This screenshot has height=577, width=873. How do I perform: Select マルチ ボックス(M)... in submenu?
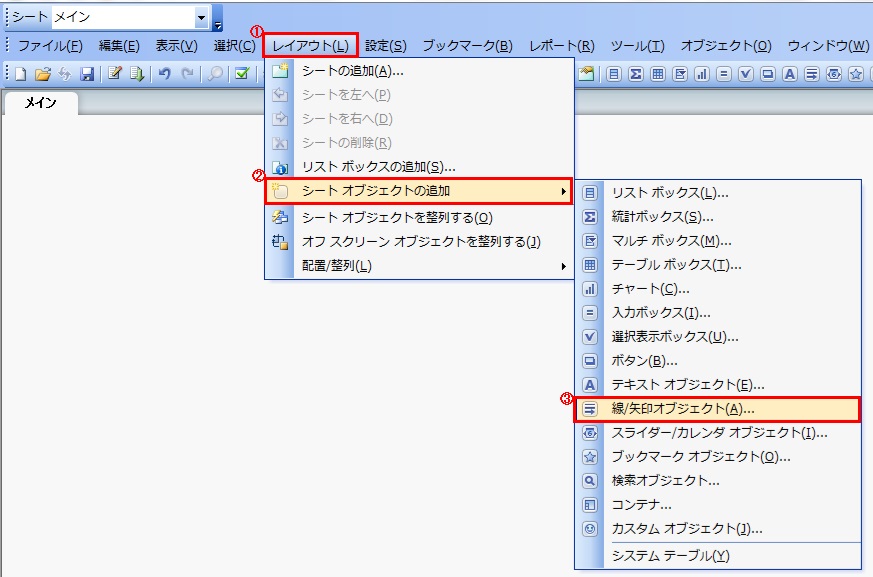(x=718, y=241)
